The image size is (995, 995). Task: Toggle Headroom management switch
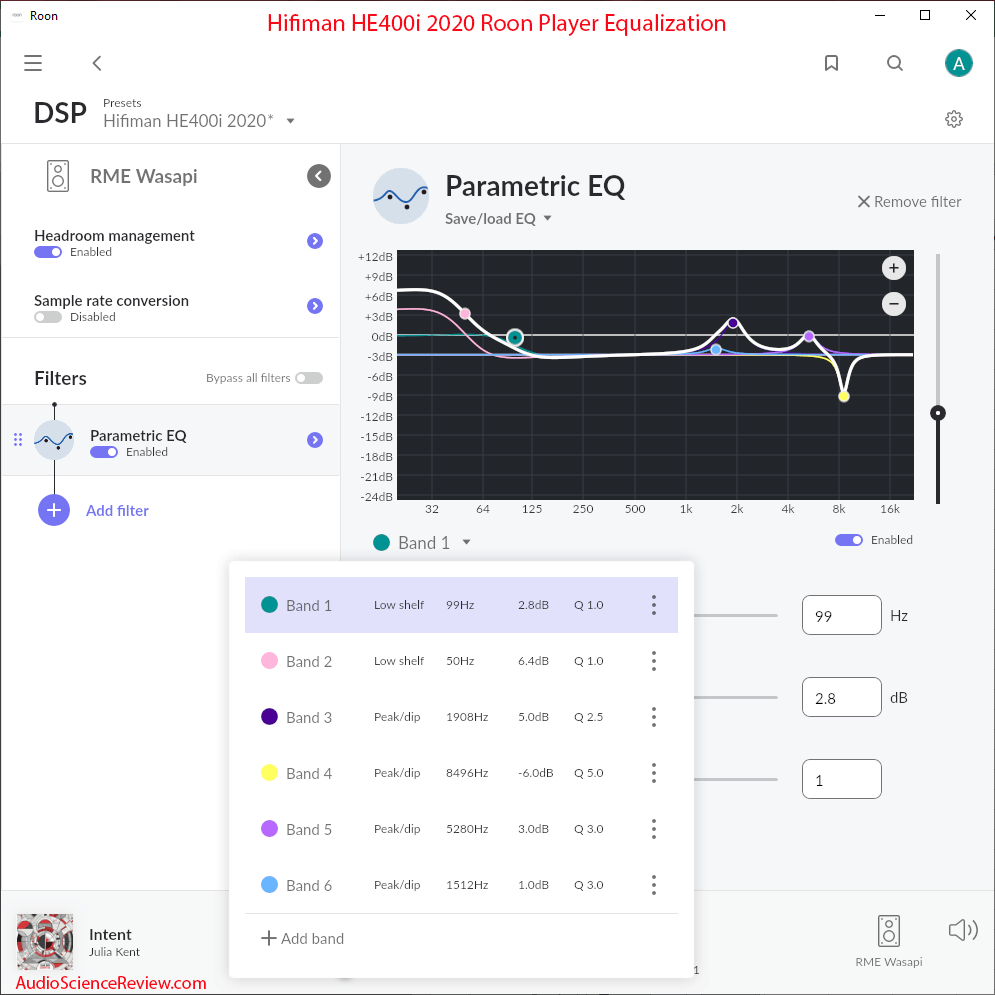(48, 253)
